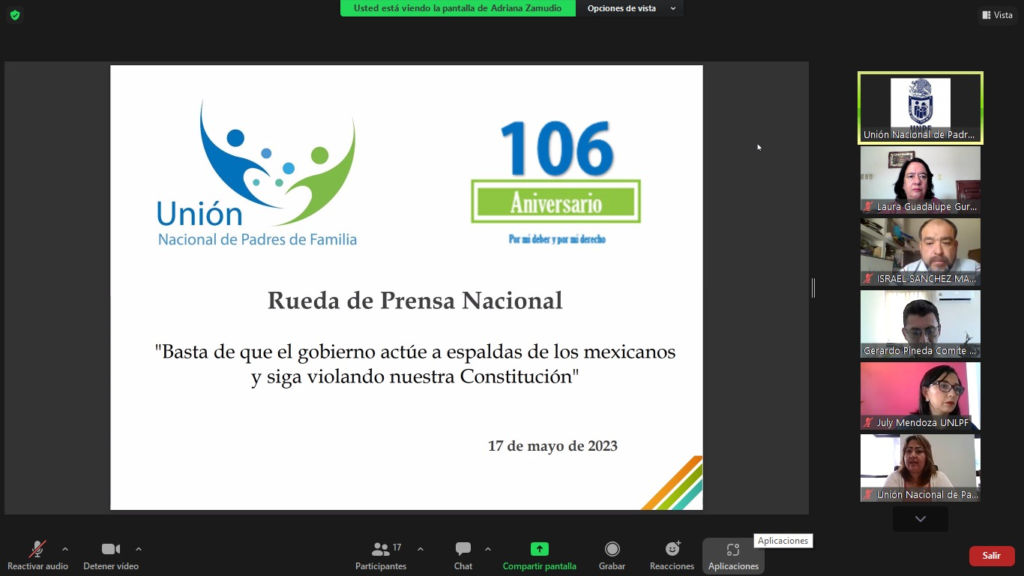Click muted mic icon on July Mendoza thumbnail

pos(868,423)
